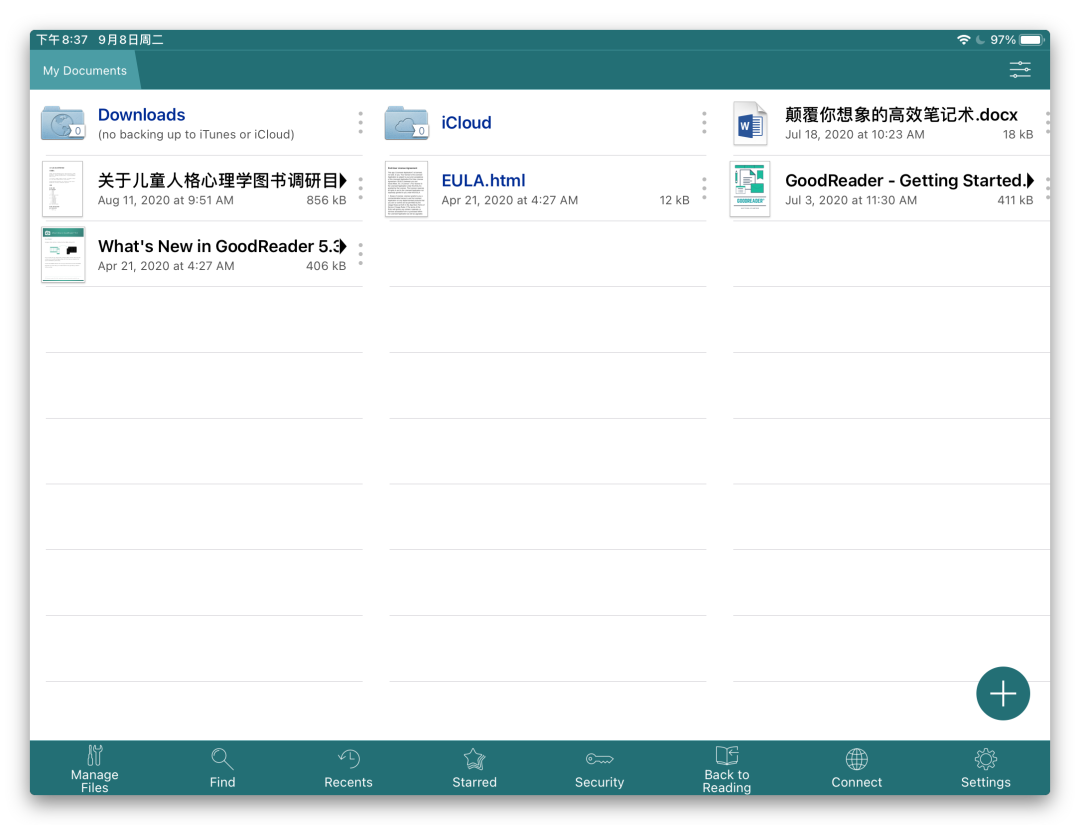Tap the battery indicator in status bar
This screenshot has height=825, width=1080.
tap(1032, 40)
